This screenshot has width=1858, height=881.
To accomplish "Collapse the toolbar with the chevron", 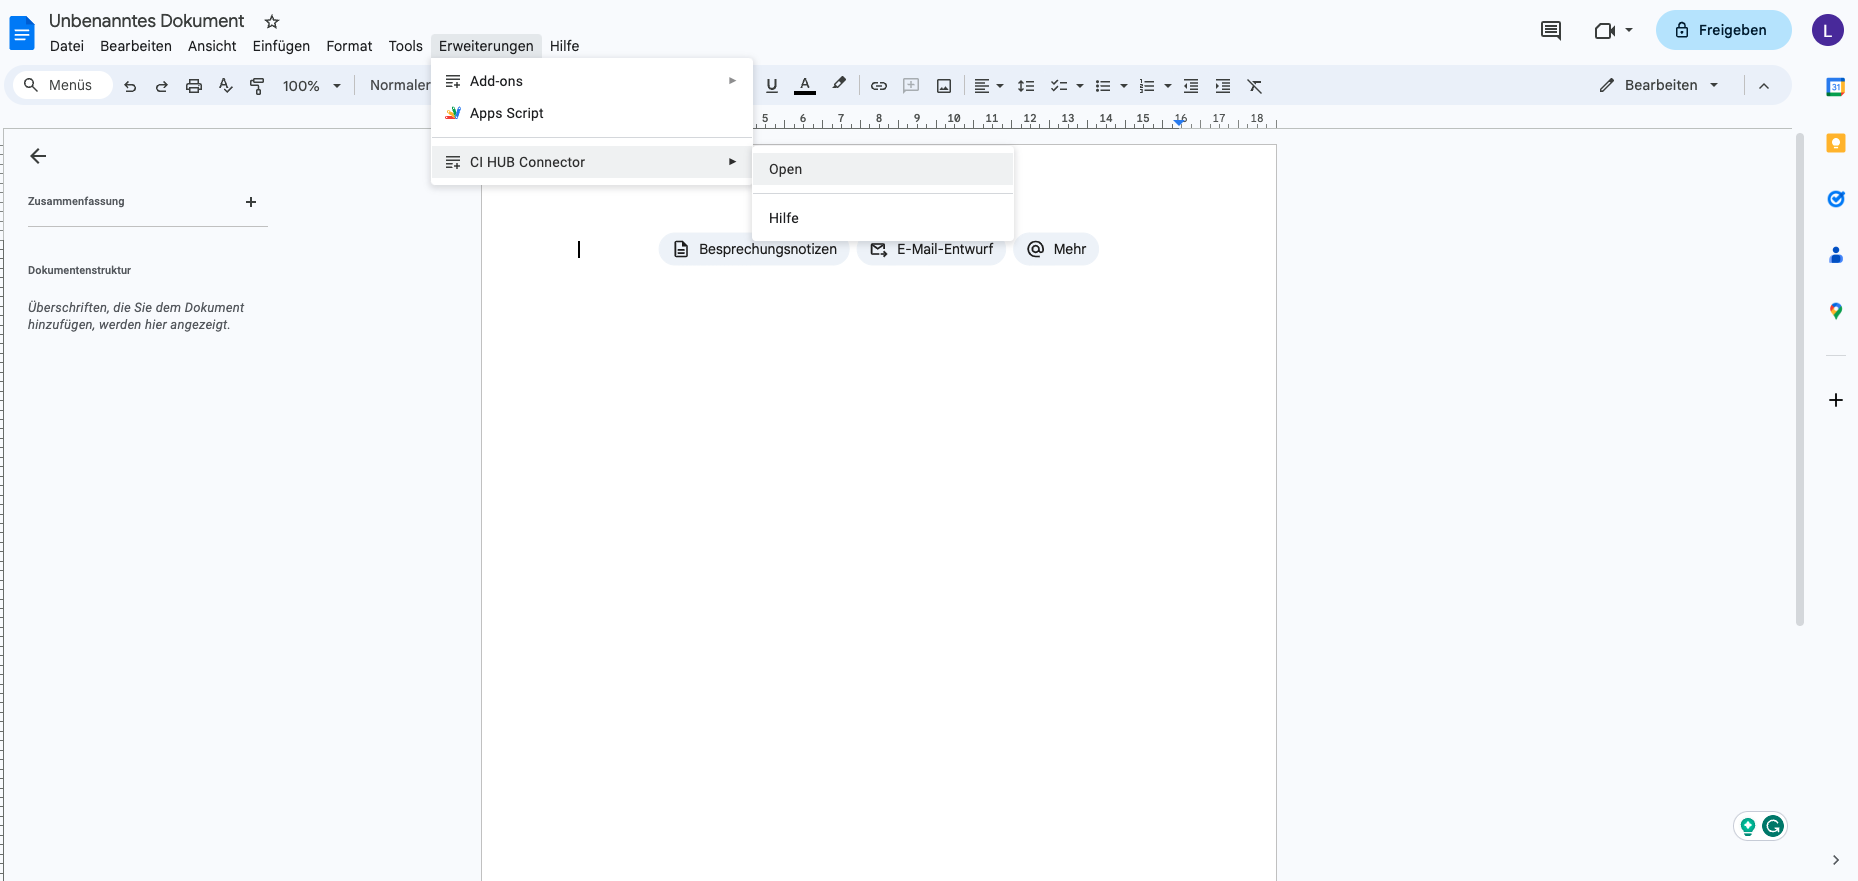I will (x=1764, y=86).
